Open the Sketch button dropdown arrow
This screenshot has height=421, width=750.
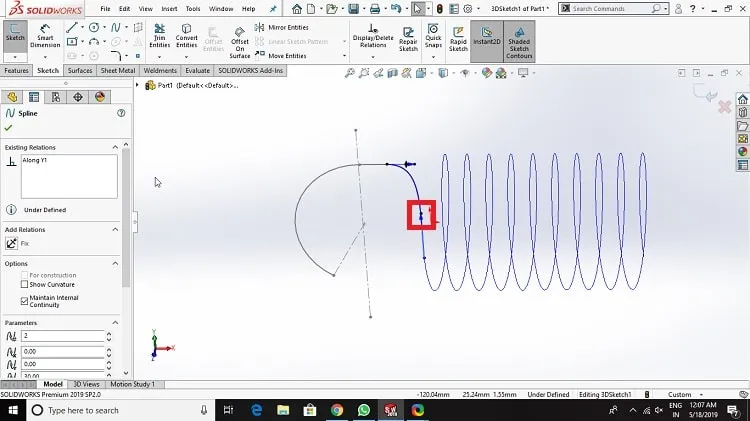pos(15,57)
